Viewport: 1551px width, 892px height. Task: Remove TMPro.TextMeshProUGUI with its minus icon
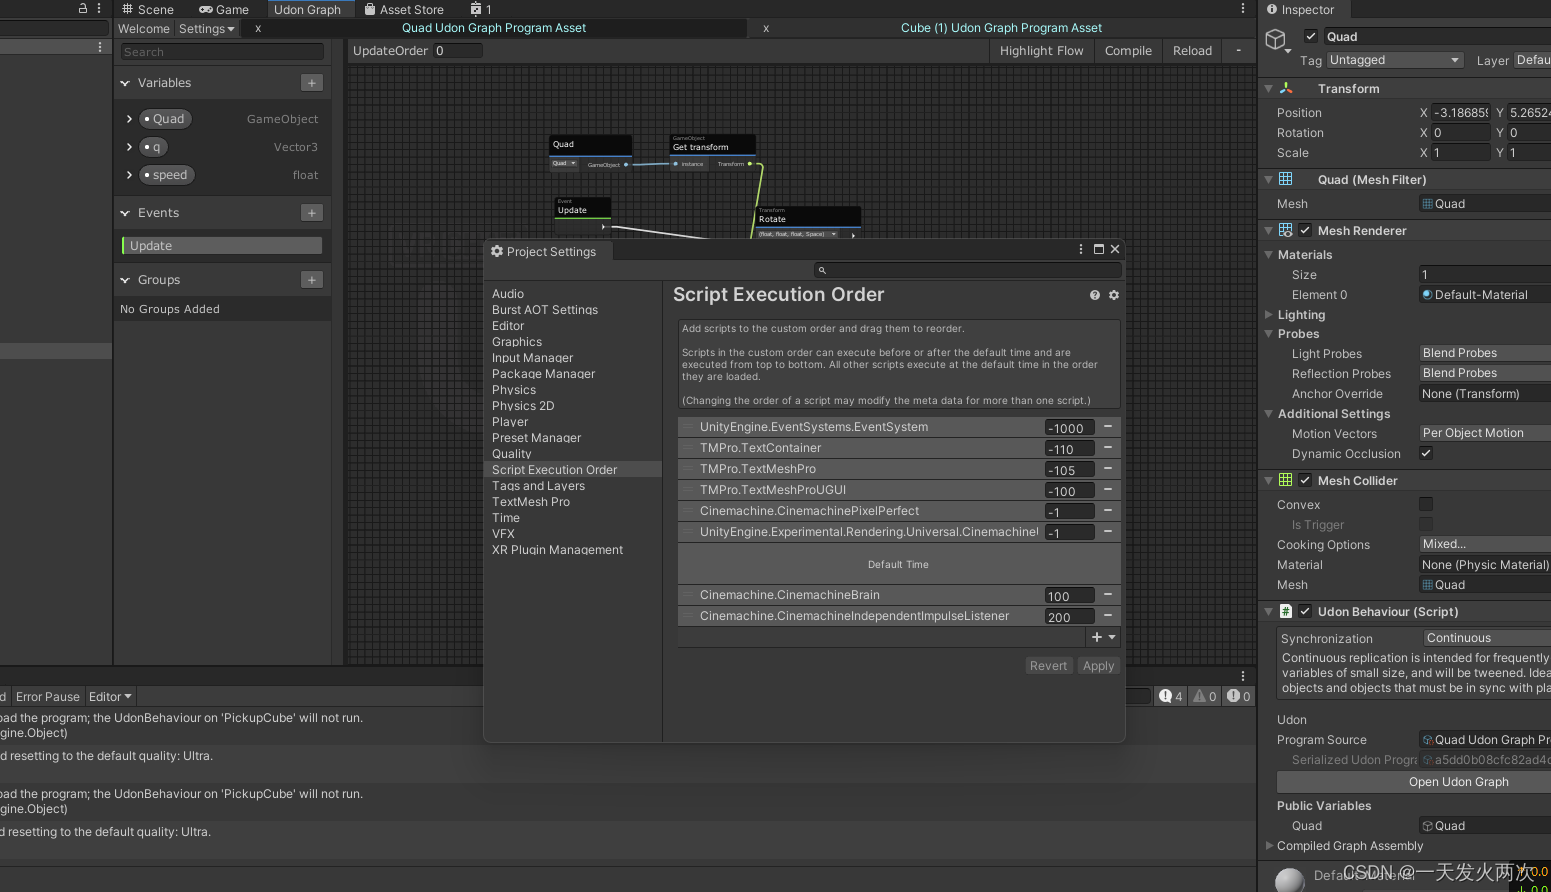point(1108,489)
